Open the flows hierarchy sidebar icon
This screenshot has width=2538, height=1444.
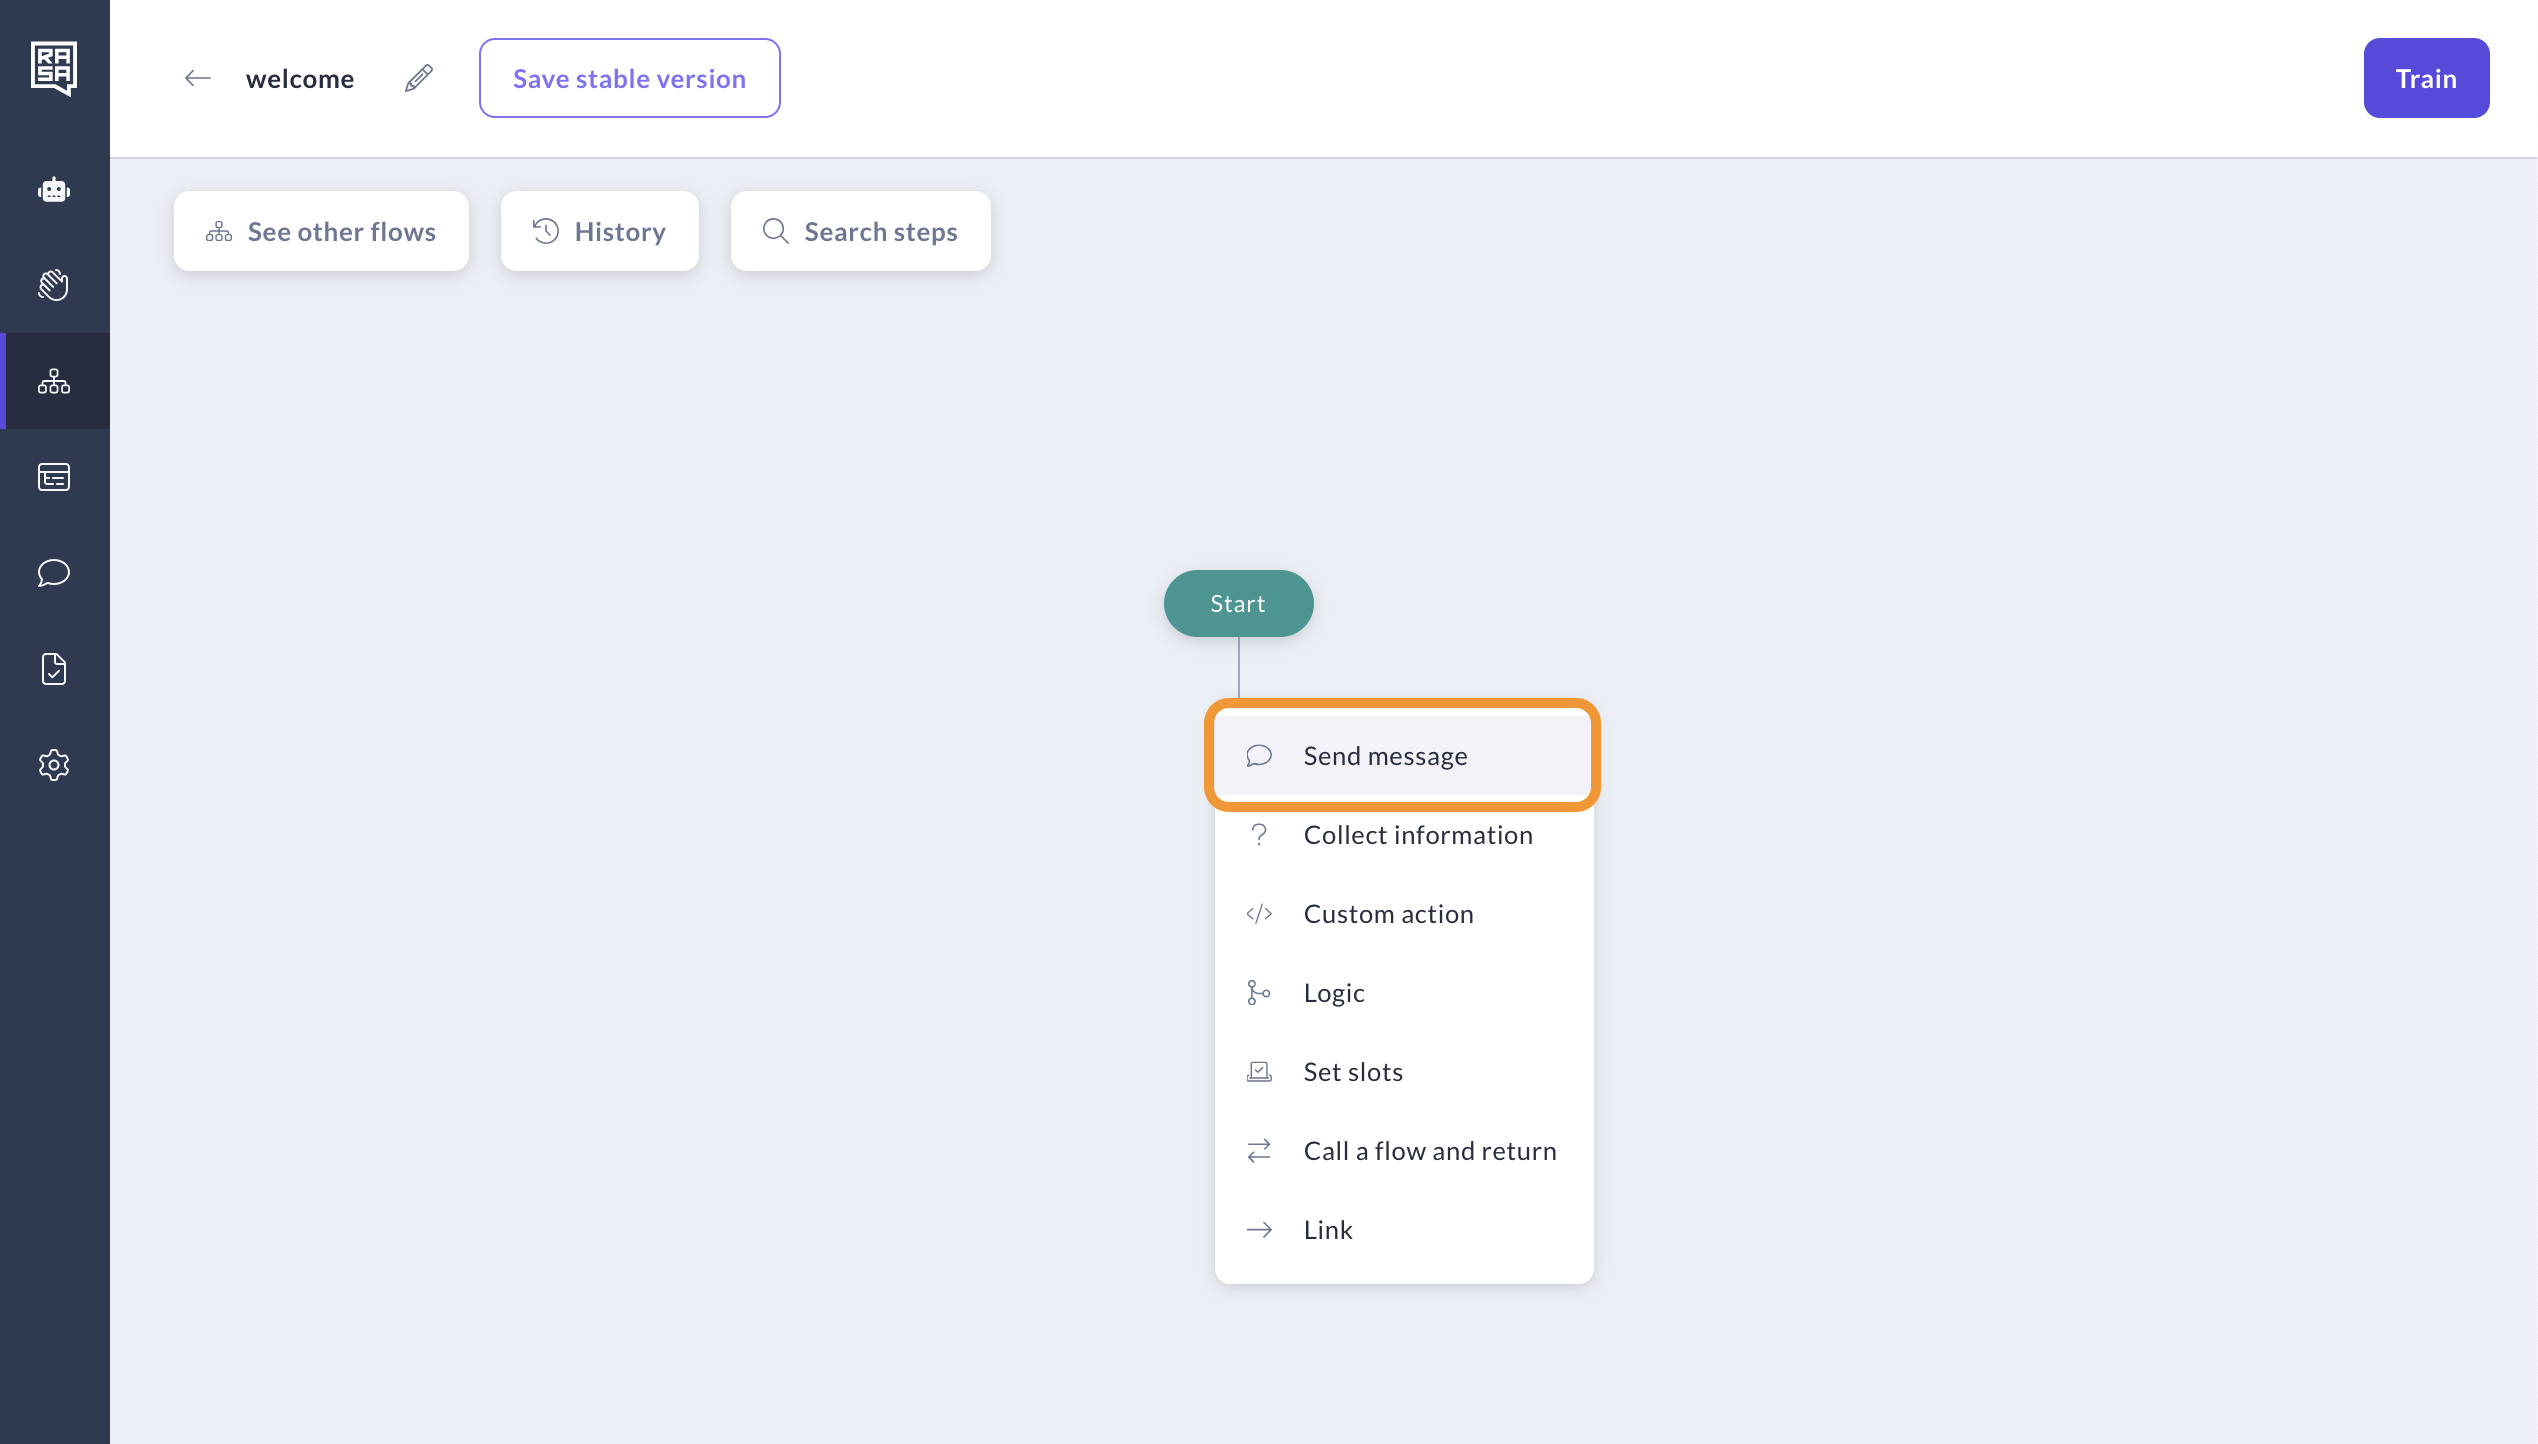point(54,381)
